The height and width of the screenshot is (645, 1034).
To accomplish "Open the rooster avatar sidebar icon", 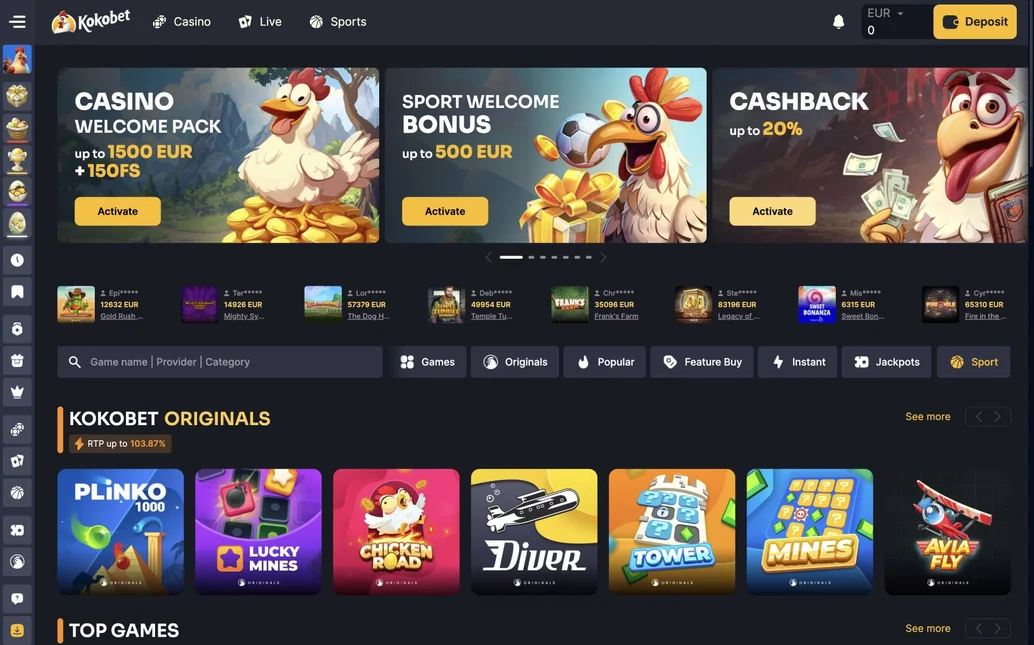I will [17, 60].
